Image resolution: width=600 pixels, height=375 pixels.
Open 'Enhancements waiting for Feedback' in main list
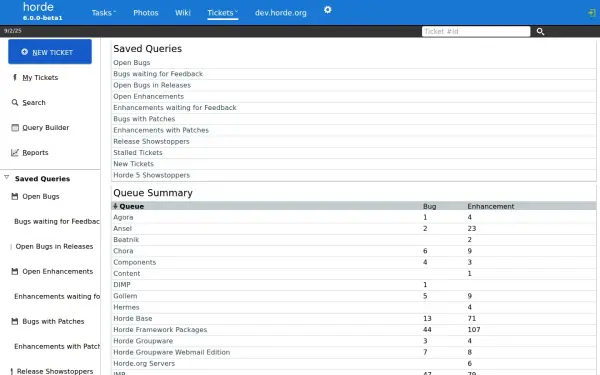(x=174, y=108)
